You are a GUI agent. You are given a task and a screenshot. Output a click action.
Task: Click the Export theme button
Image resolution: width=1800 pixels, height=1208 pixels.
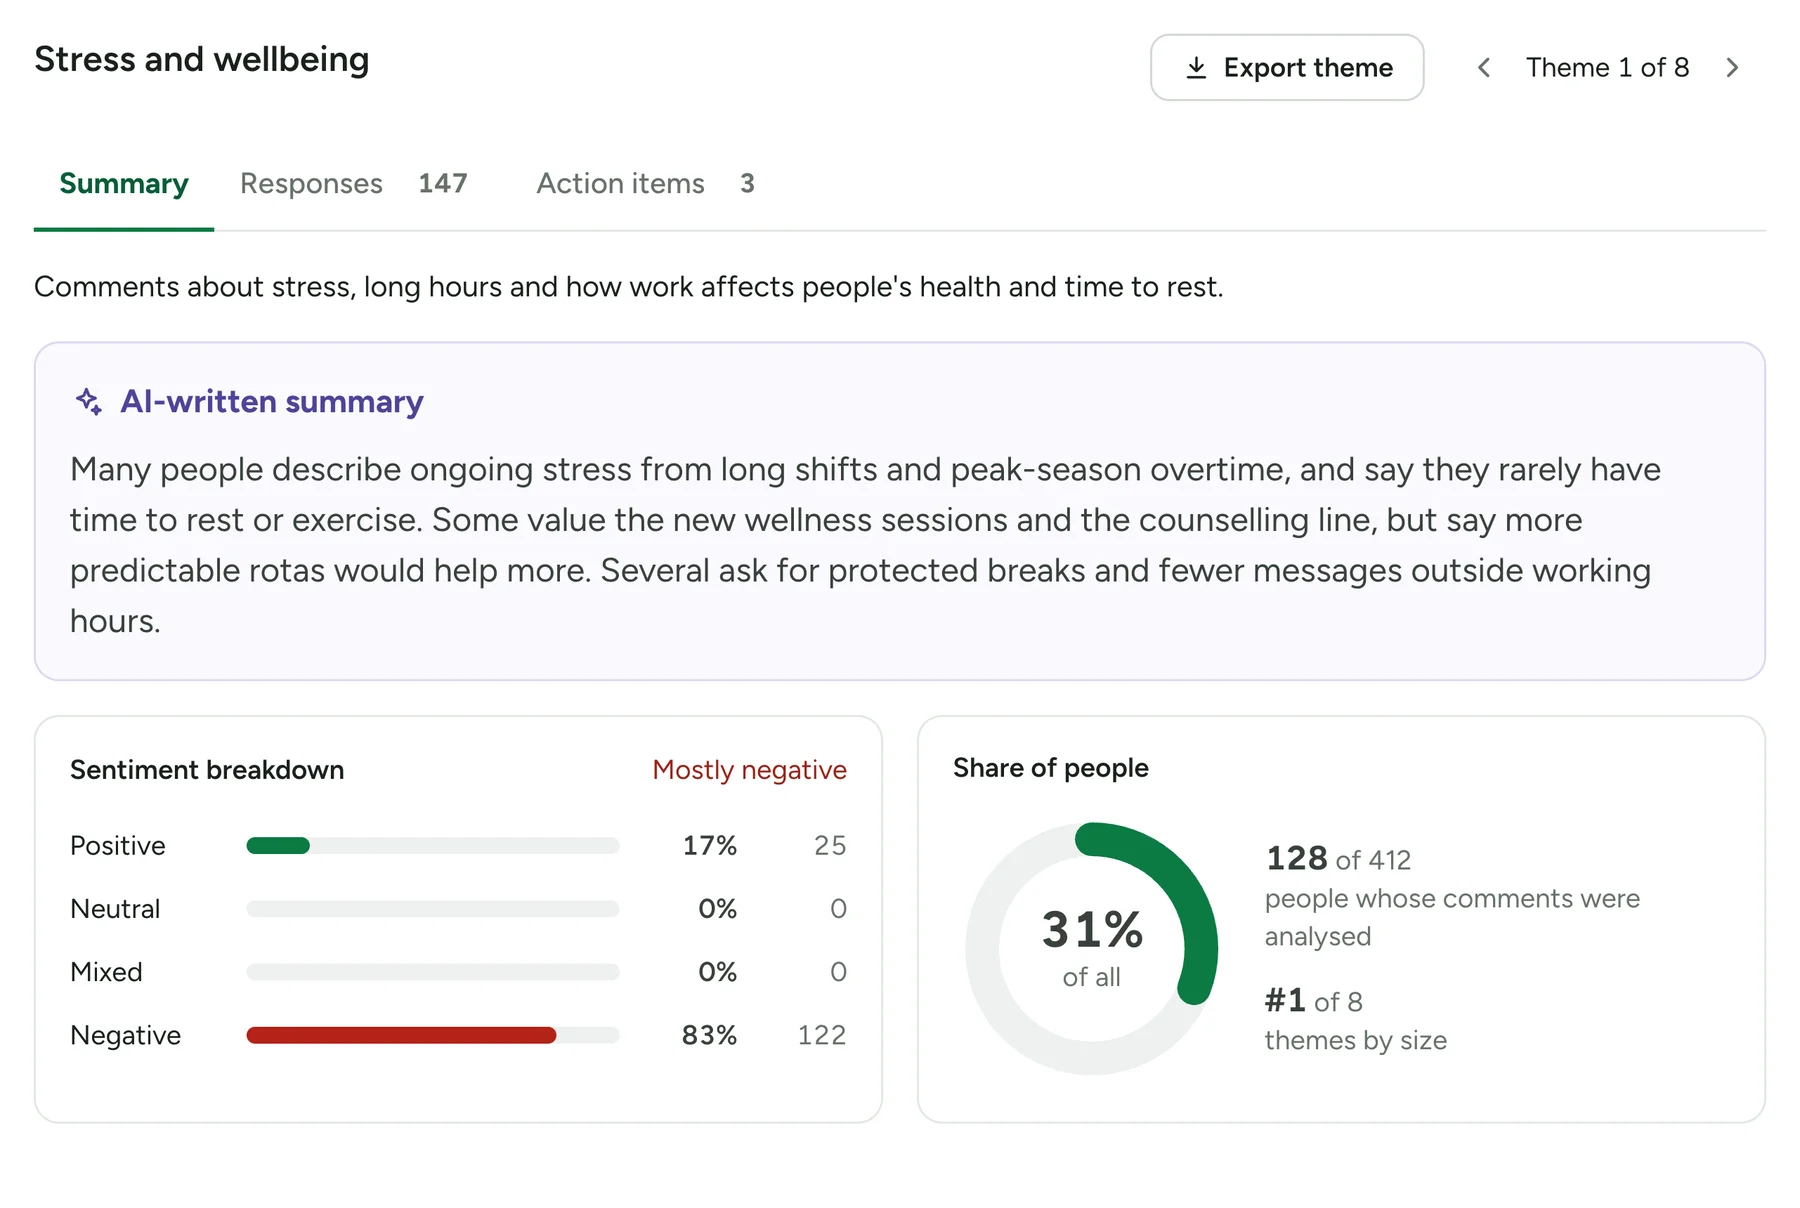coord(1286,67)
